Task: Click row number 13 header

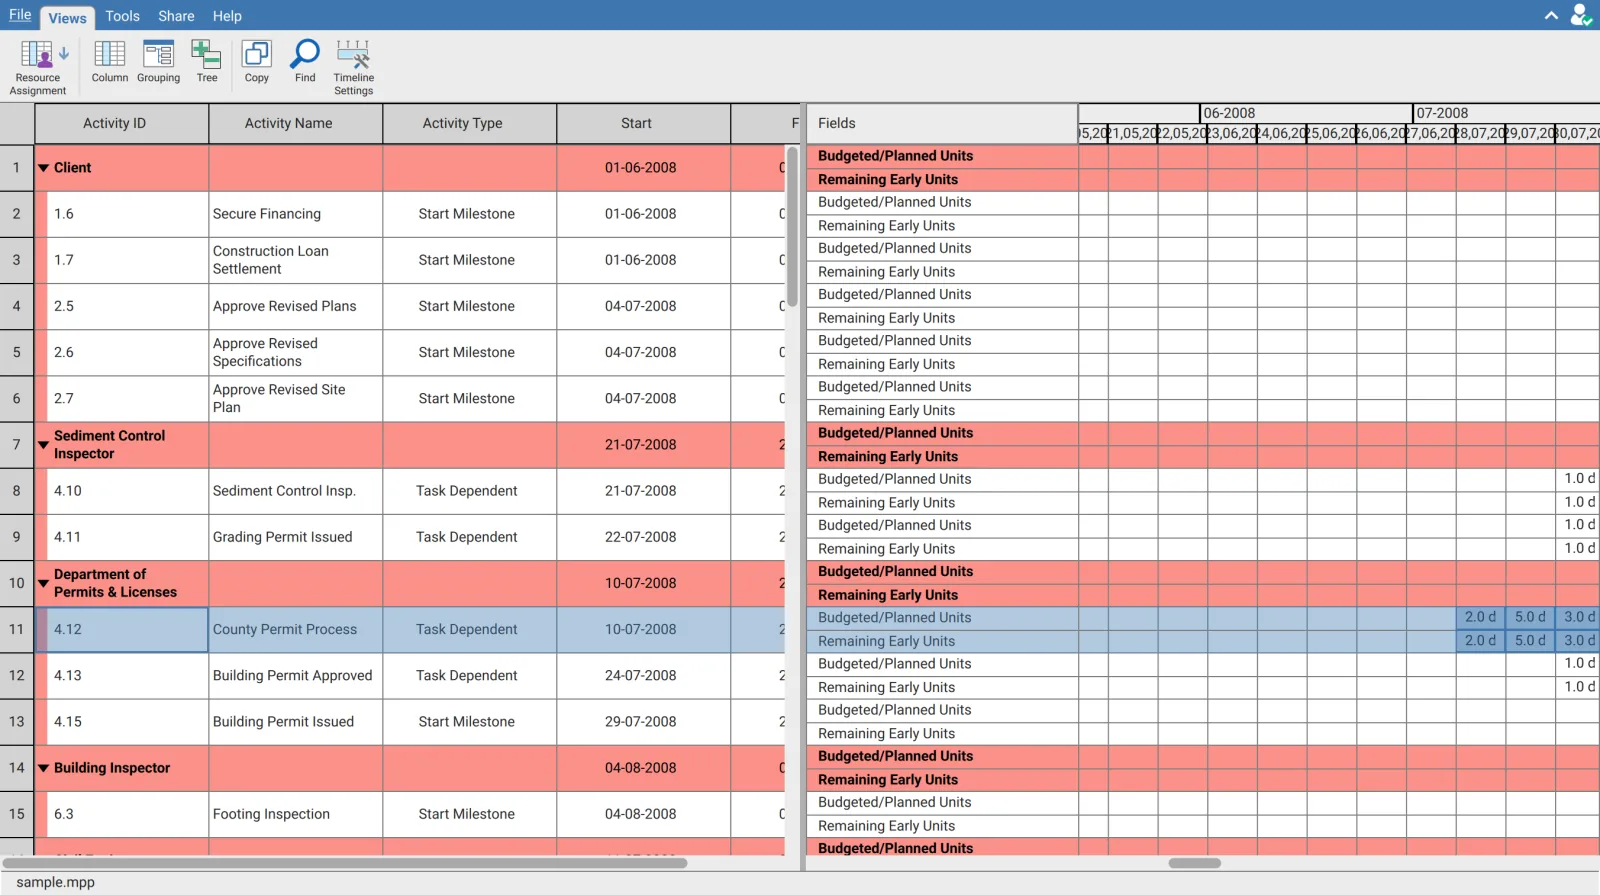Action: pos(17,722)
